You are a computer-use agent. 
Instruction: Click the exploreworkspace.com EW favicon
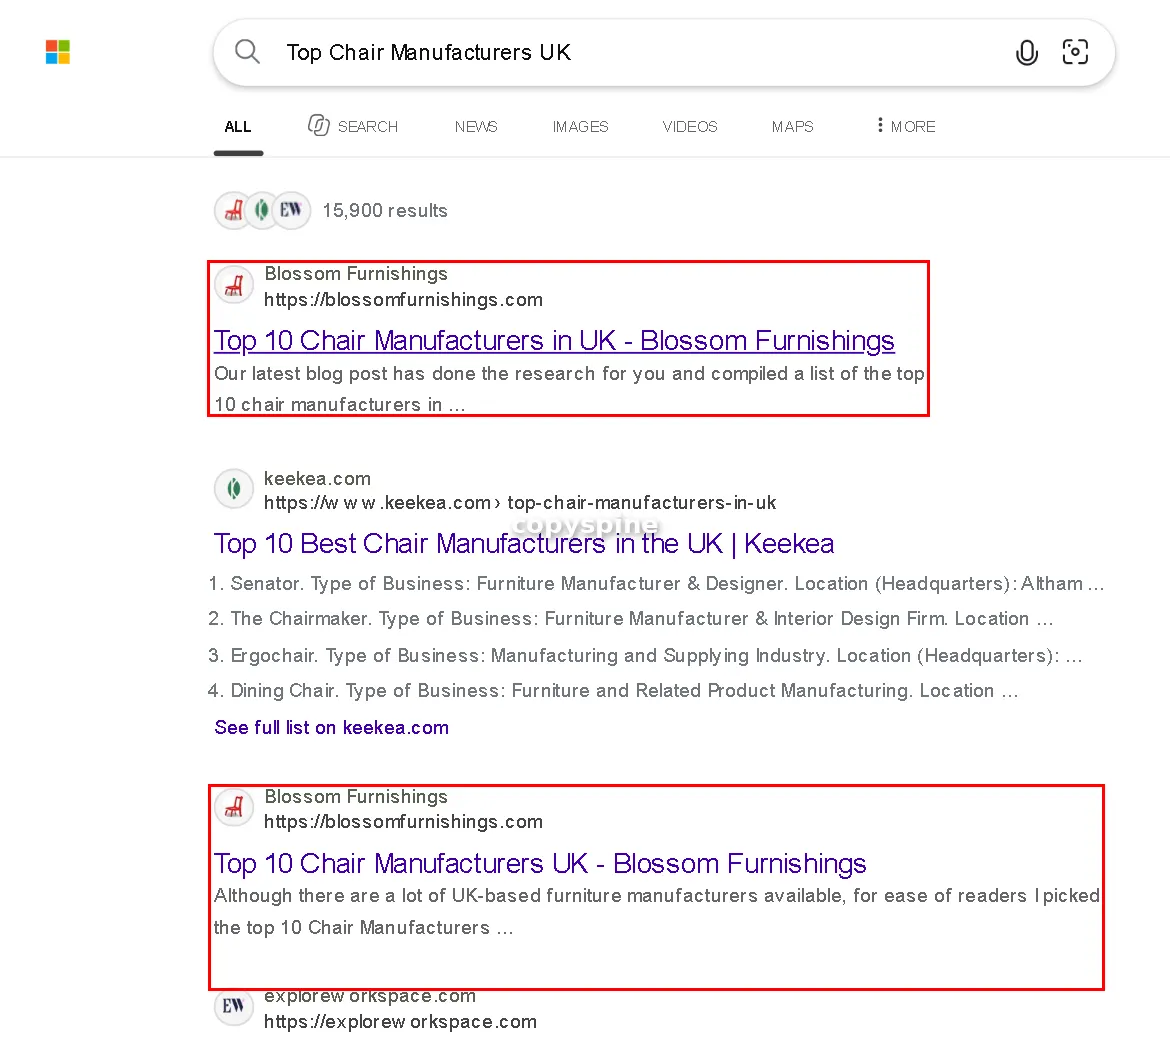coord(234,1006)
